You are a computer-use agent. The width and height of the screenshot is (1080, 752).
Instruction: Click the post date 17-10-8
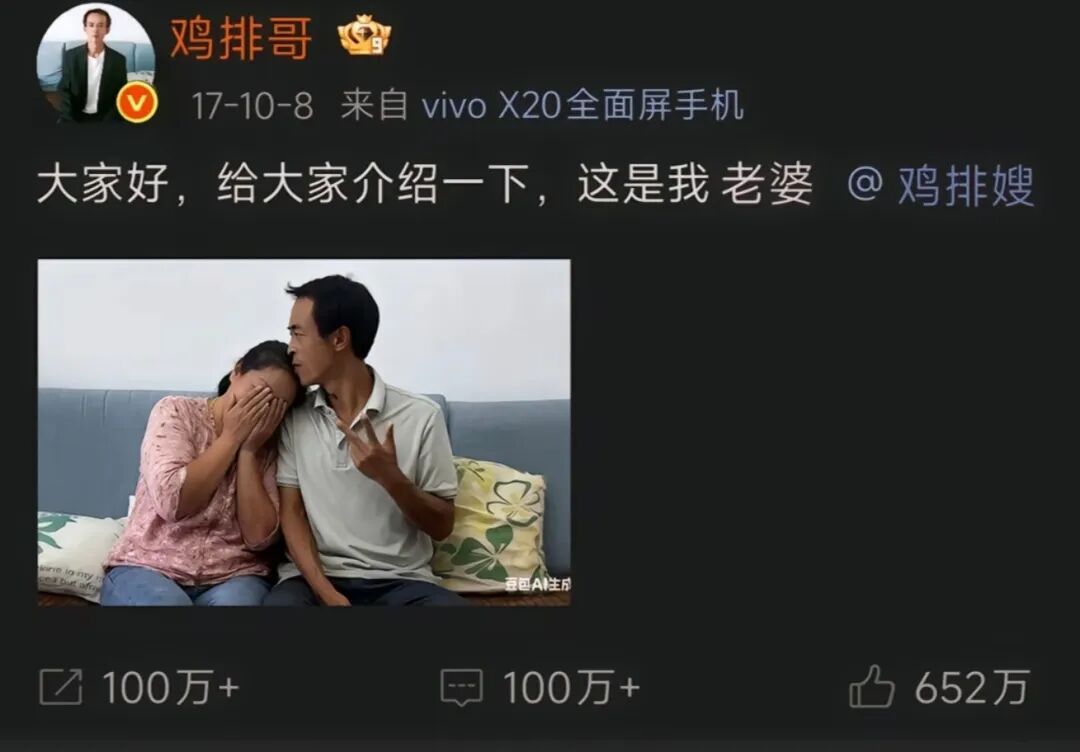coord(252,106)
